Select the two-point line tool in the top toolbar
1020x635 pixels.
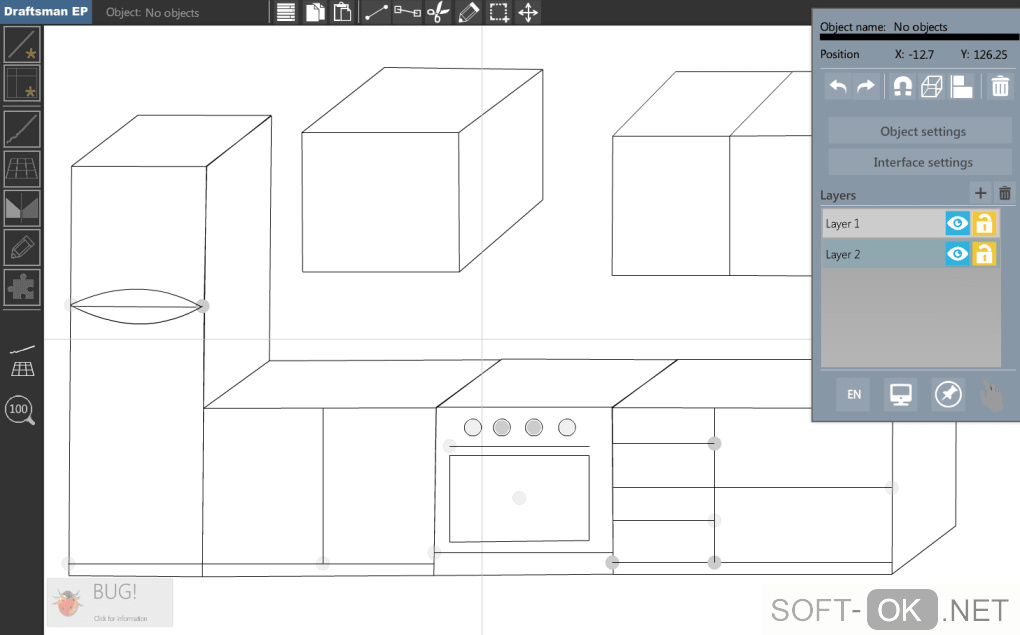[377, 12]
